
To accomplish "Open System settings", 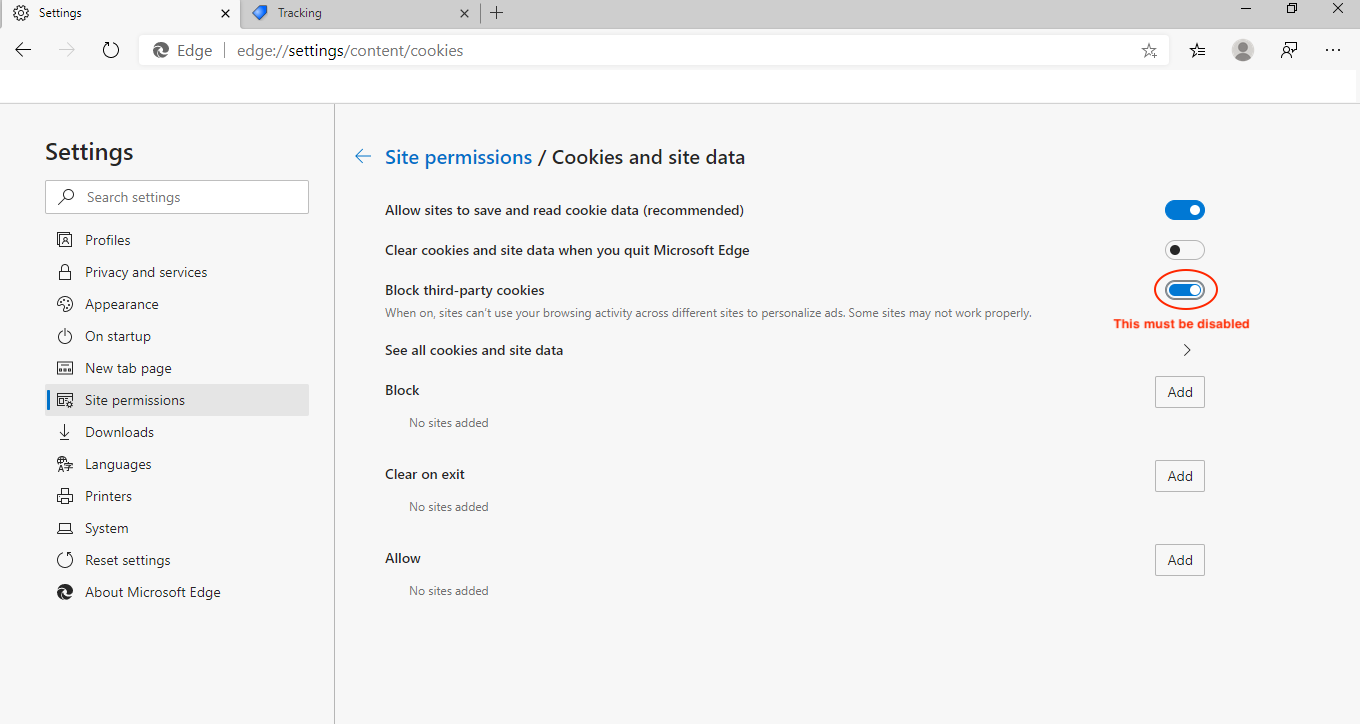I will tap(177, 528).
